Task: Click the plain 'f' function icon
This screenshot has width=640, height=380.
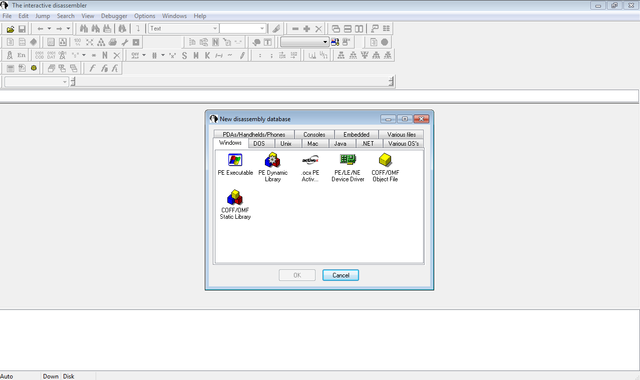Action: 92,69
